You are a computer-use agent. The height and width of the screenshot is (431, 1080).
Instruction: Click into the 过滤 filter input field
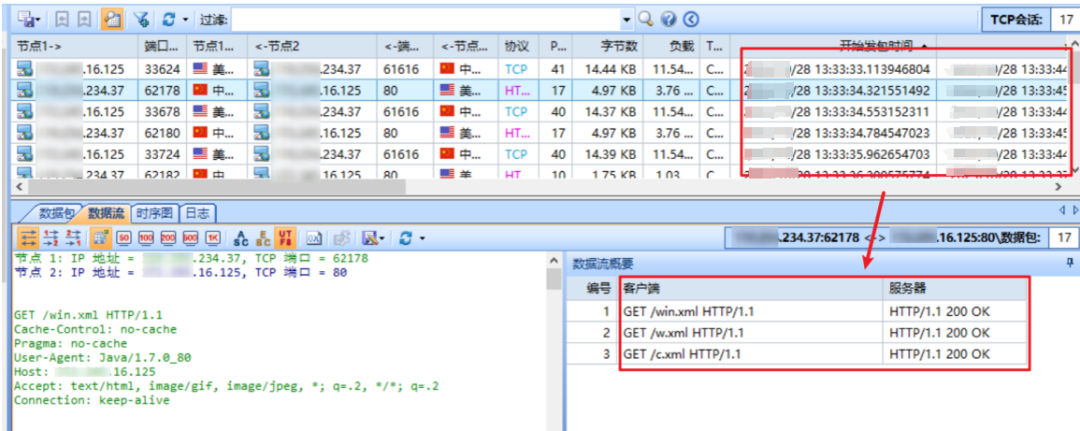(426, 19)
